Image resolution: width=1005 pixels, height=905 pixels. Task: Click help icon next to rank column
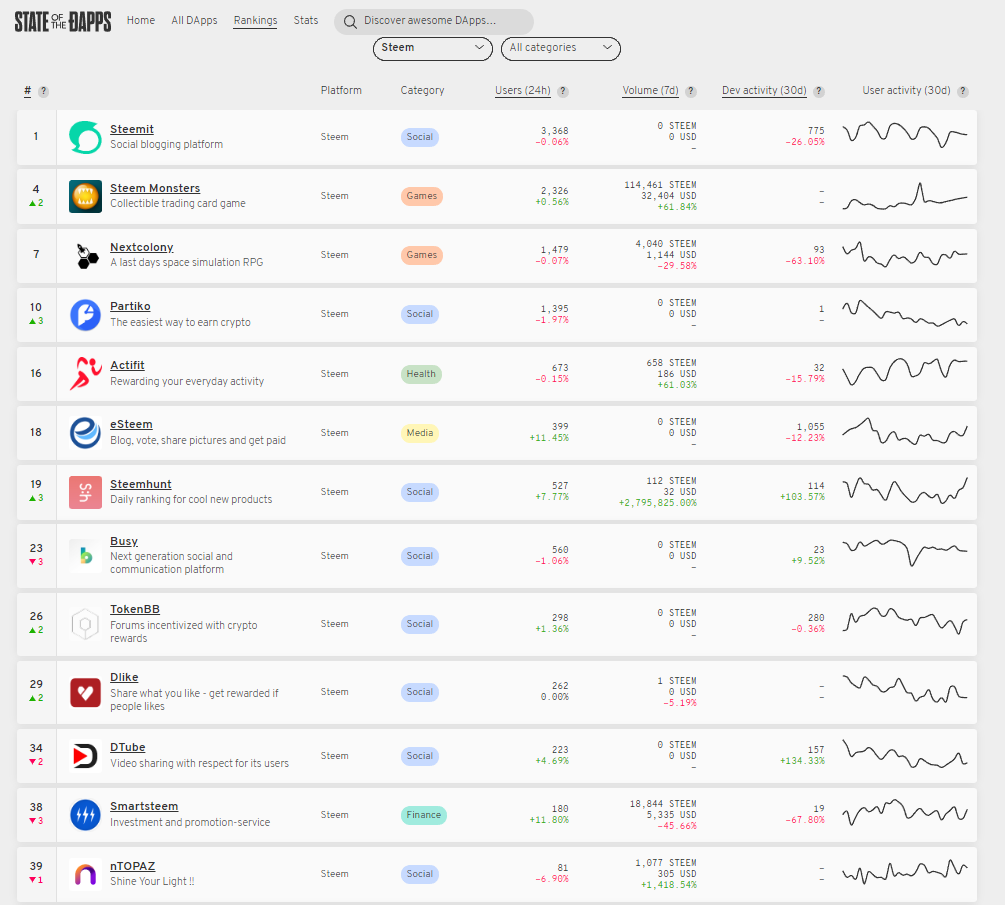[44, 92]
